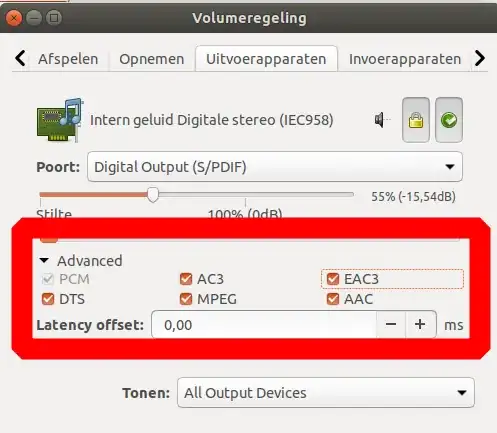Mute the Intern geluid output via speaker icon

pyautogui.click(x=382, y=120)
